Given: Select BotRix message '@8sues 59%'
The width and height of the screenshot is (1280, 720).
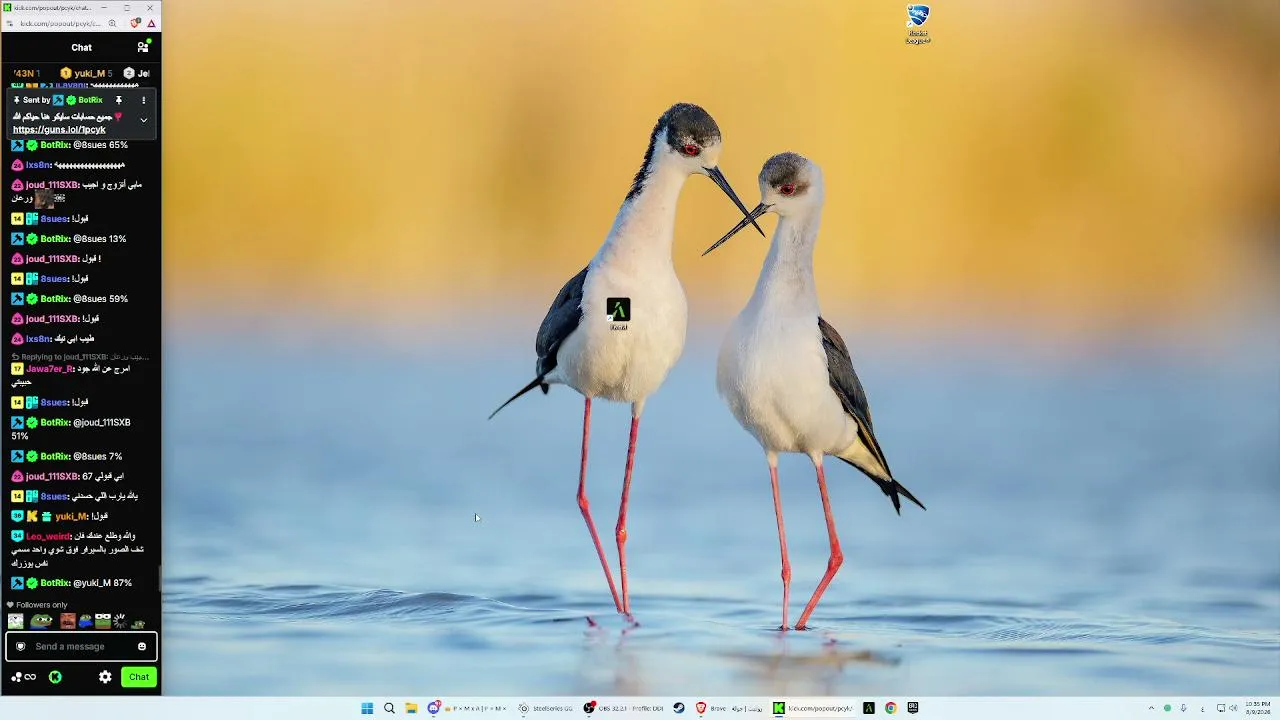Looking at the screenshot, I should tap(69, 299).
